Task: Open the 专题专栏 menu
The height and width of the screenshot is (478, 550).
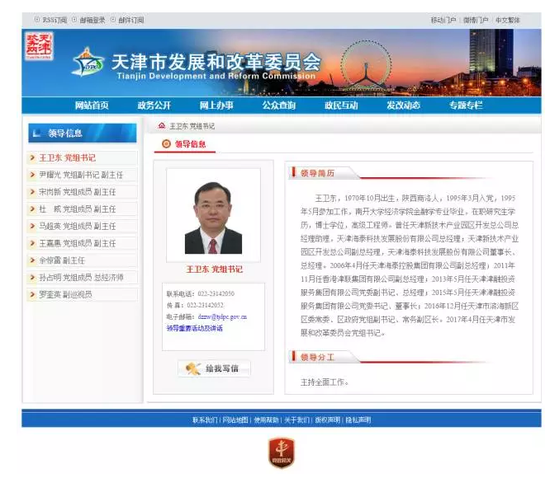Action: coord(466,105)
